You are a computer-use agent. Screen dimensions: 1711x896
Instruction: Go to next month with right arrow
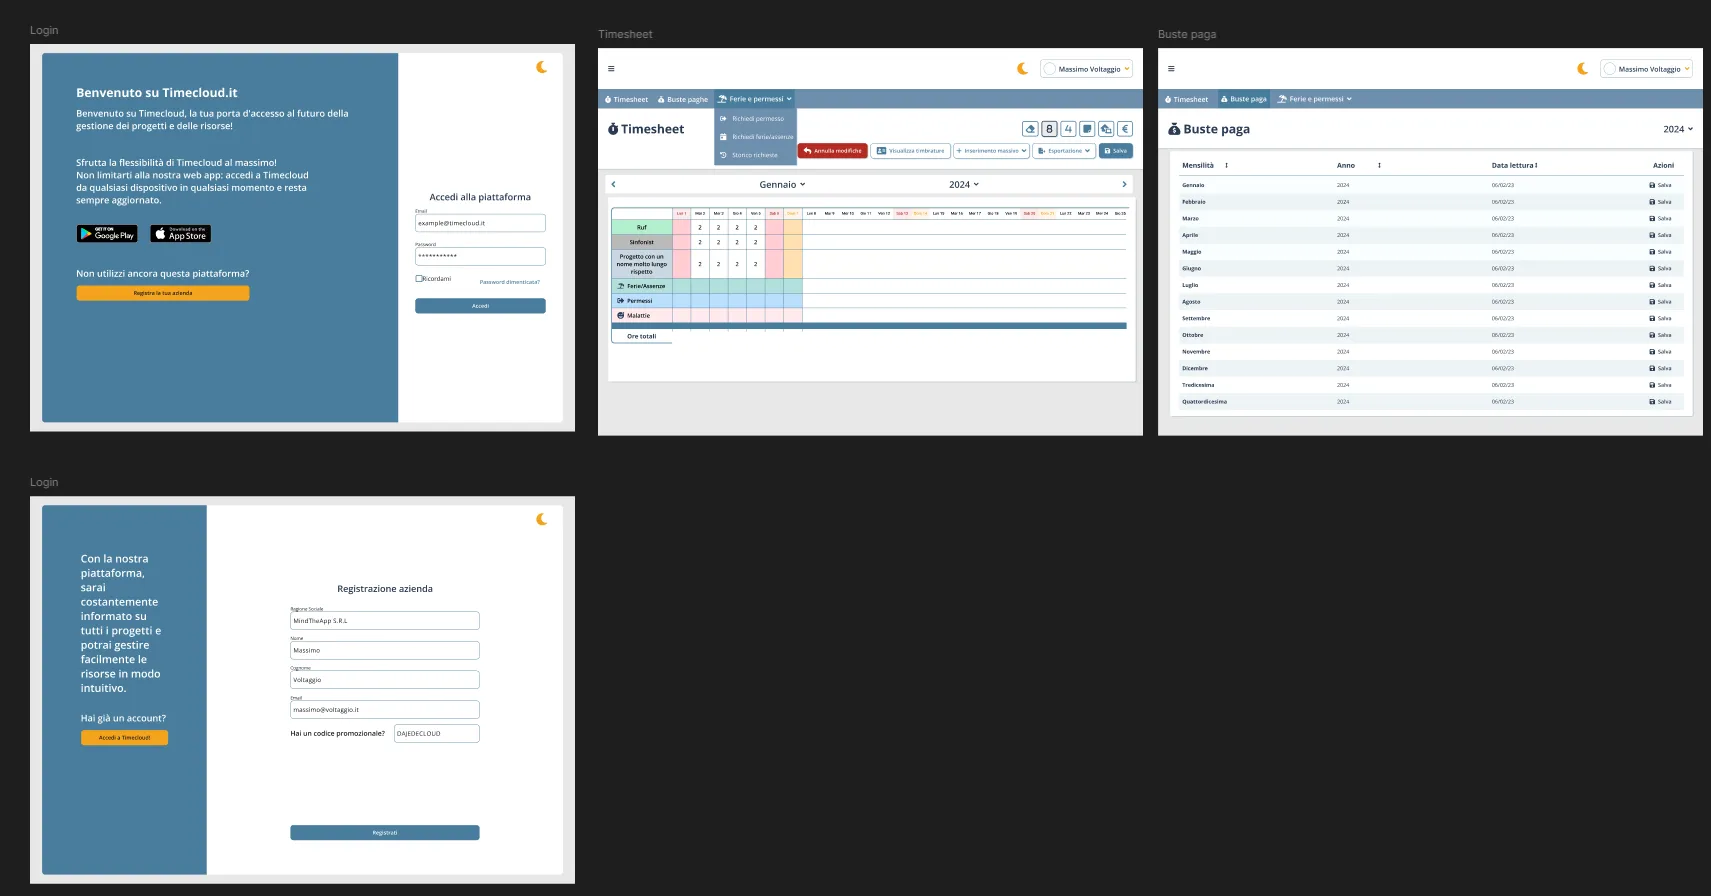(1124, 184)
